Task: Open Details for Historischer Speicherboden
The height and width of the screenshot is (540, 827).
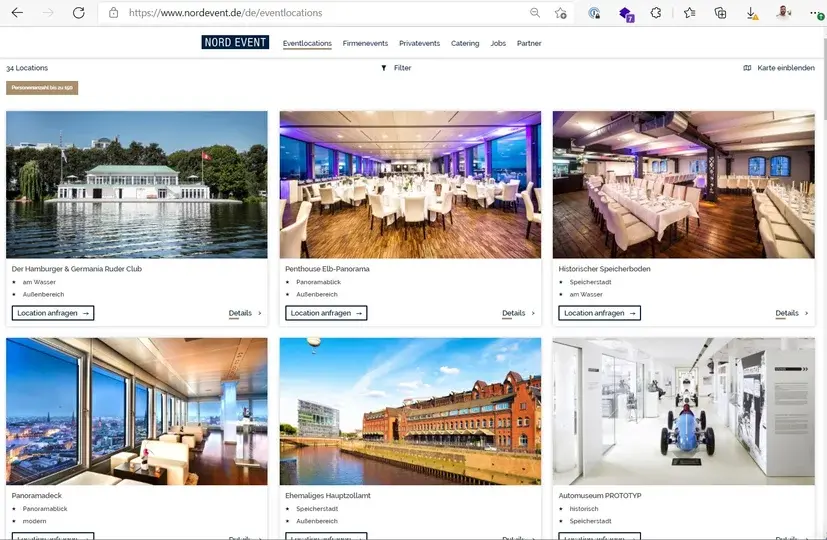Action: [792, 313]
